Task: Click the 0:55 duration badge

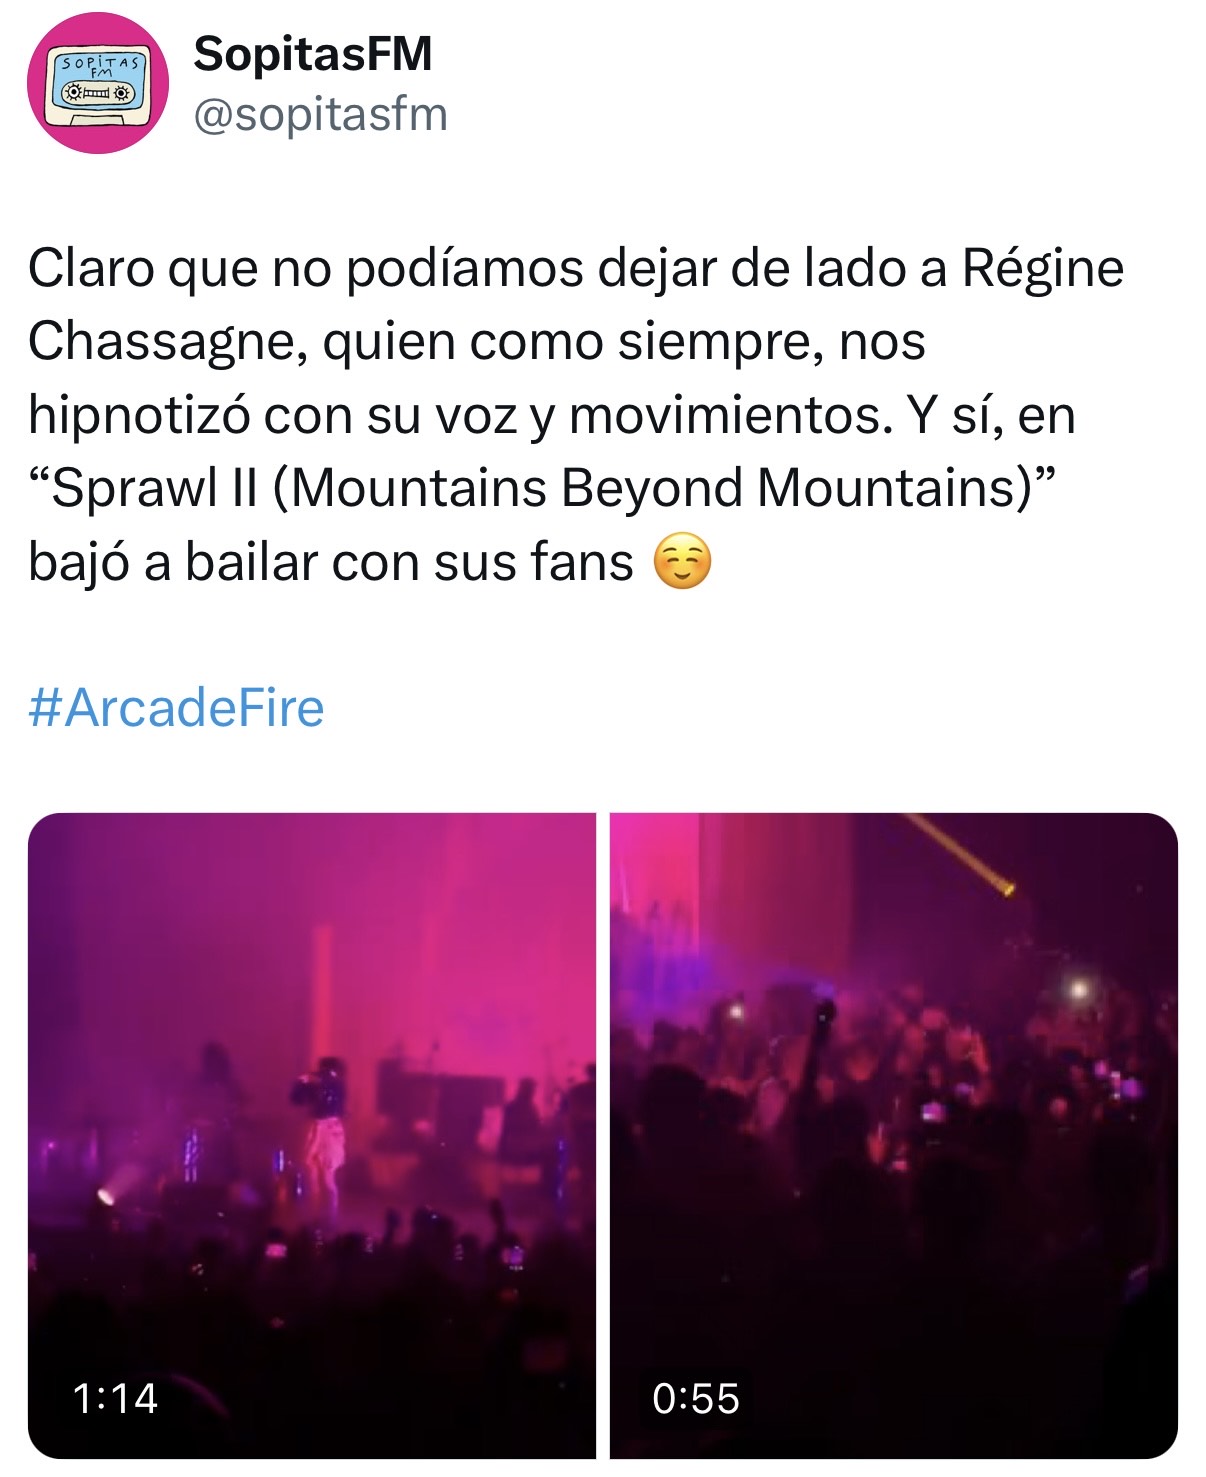Action: [696, 1398]
